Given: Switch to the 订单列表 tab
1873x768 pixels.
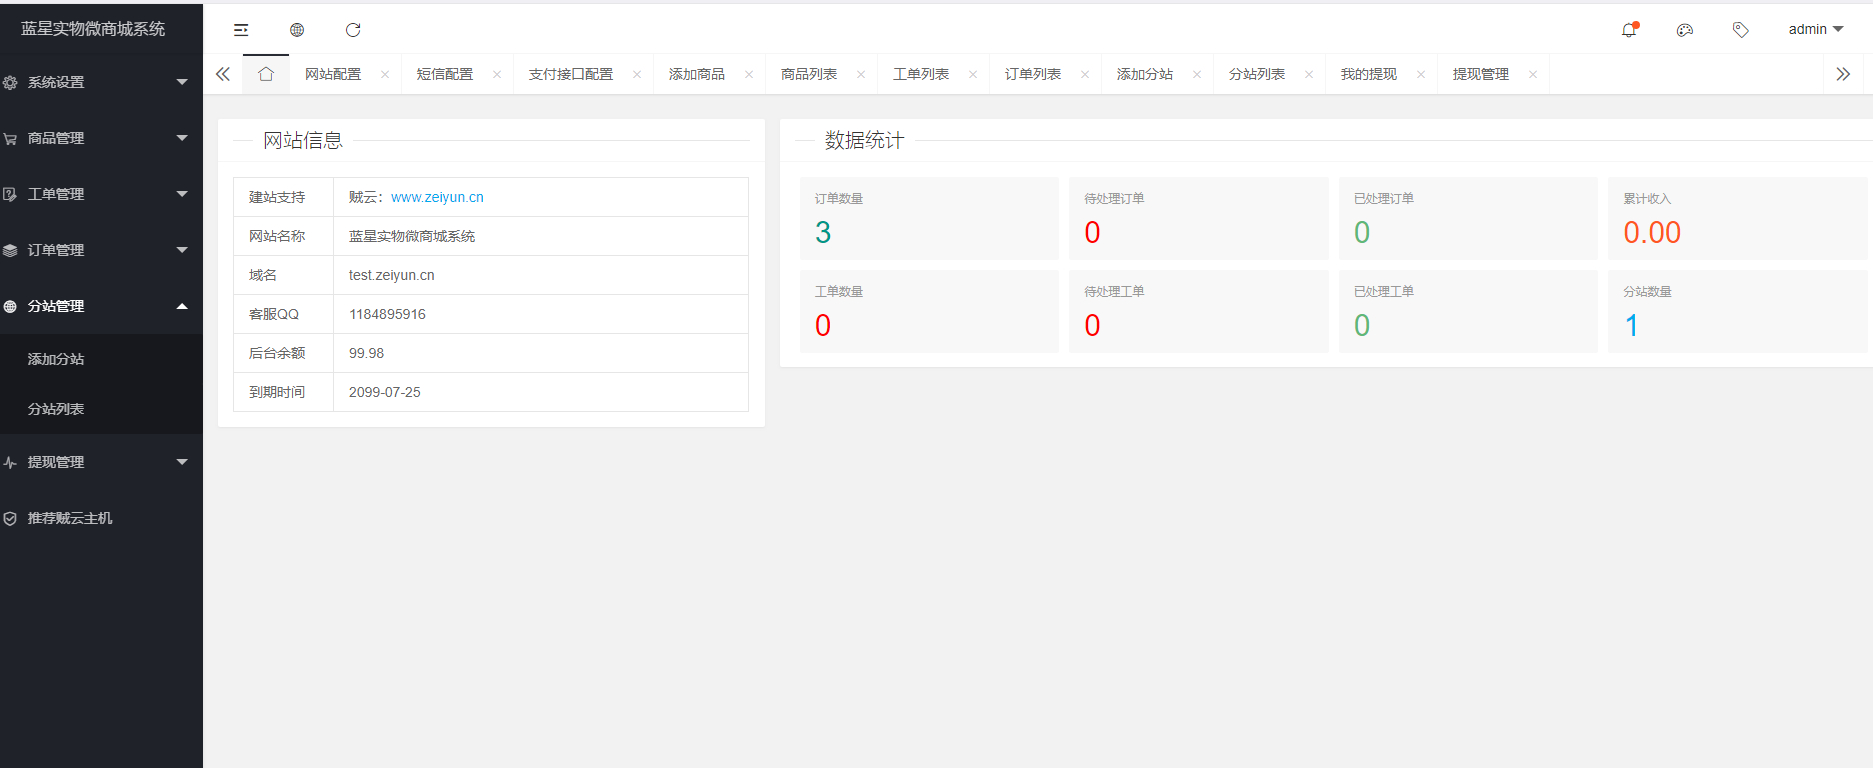Looking at the screenshot, I should pos(1033,74).
